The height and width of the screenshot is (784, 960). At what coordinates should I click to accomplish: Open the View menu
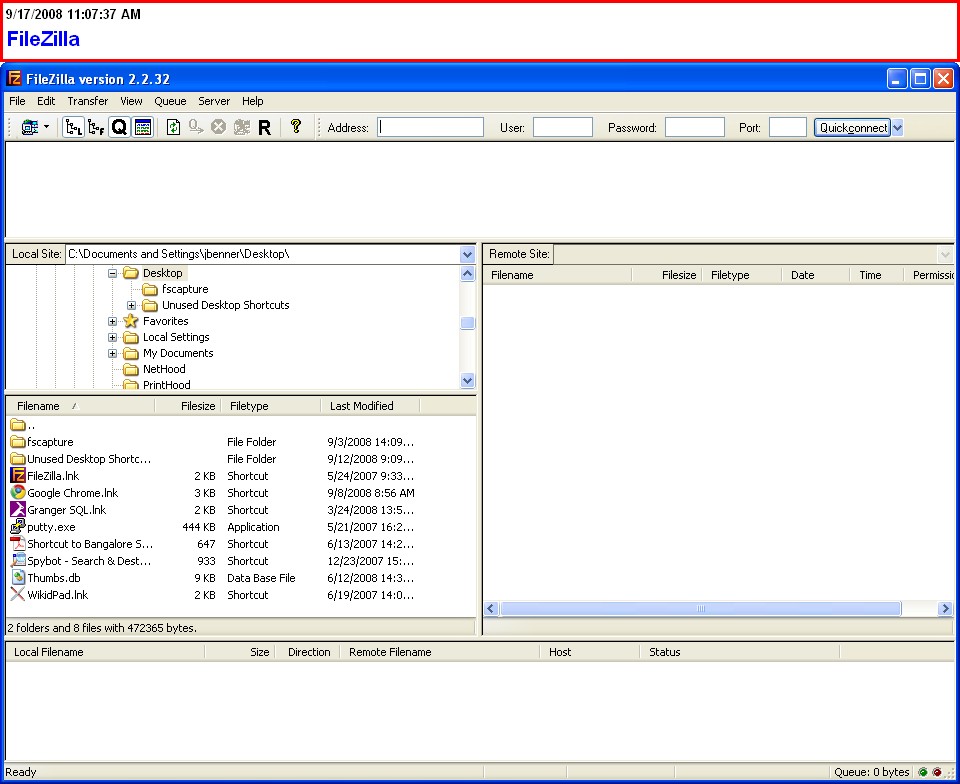click(131, 101)
